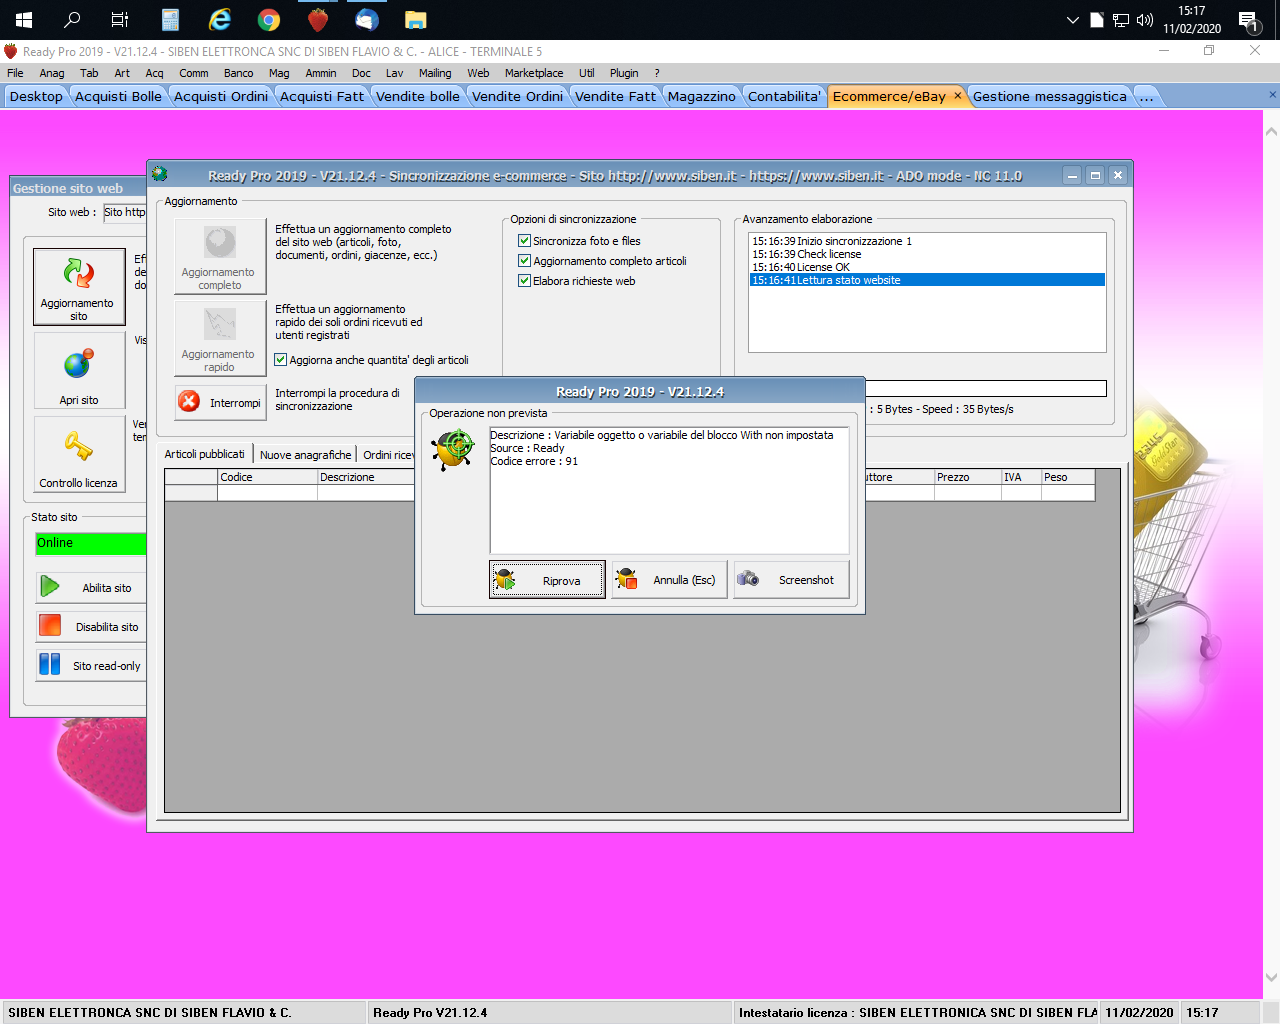Click the Codice column header
The height and width of the screenshot is (1024, 1280).
(x=268, y=477)
